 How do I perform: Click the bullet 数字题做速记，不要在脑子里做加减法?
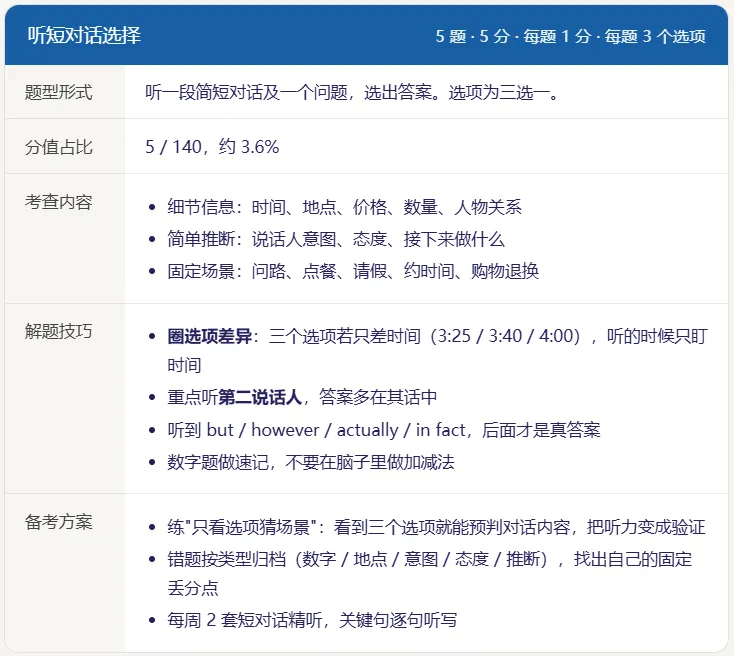(x=311, y=462)
